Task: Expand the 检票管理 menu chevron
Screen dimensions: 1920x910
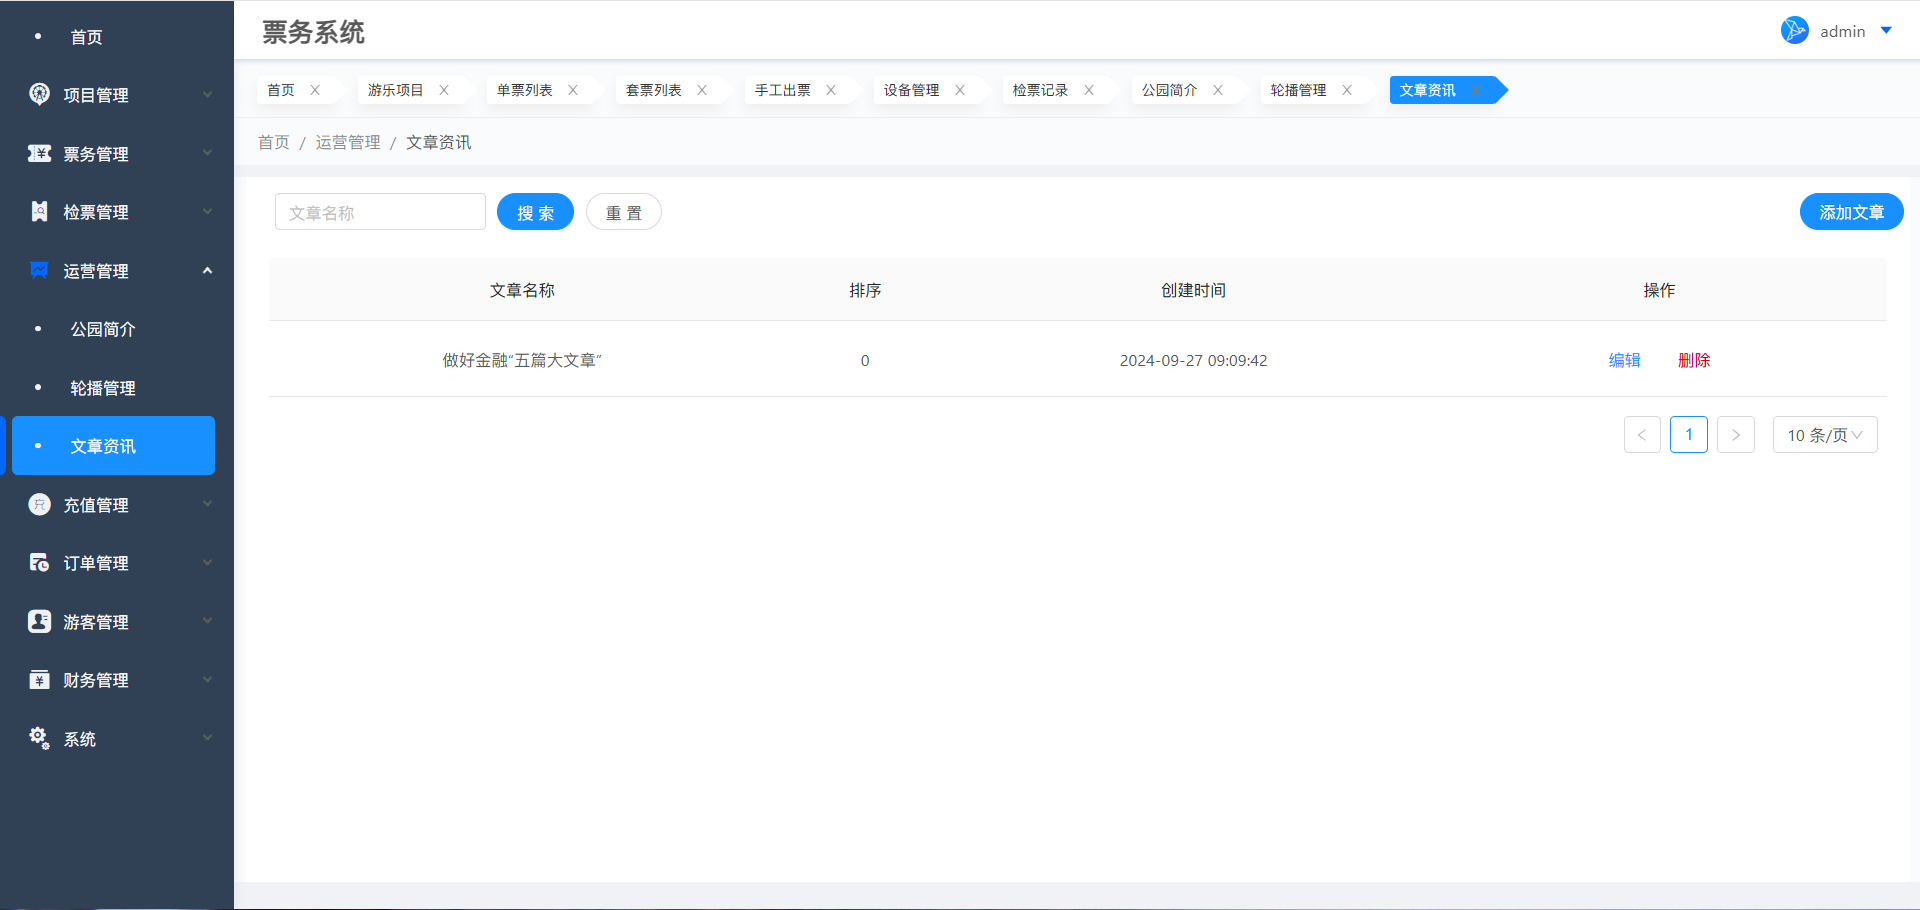Action: pos(207,212)
